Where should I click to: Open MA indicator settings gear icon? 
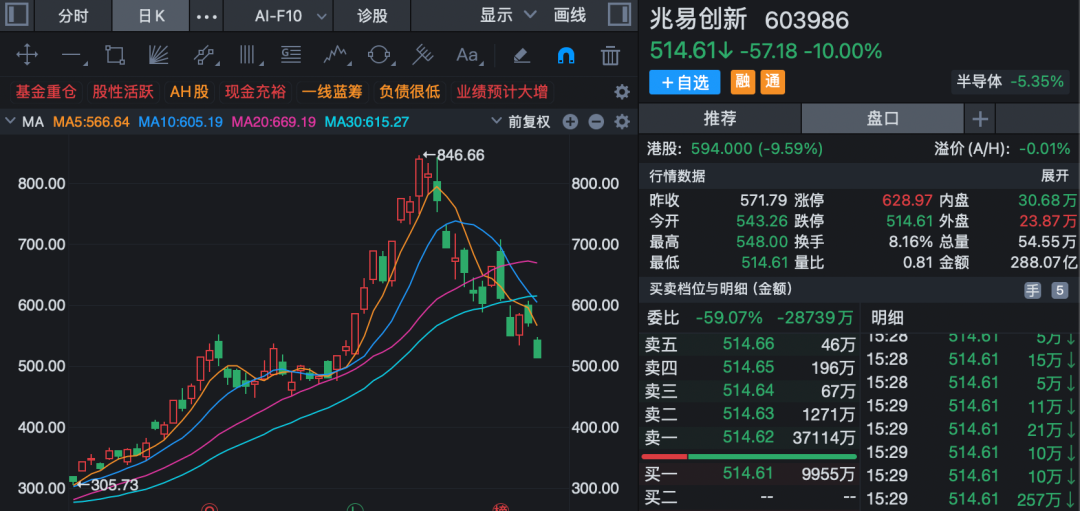(x=622, y=122)
